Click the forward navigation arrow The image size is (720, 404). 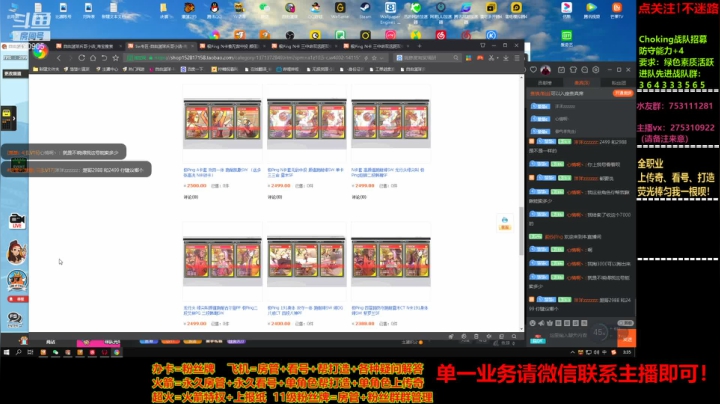coord(70,58)
